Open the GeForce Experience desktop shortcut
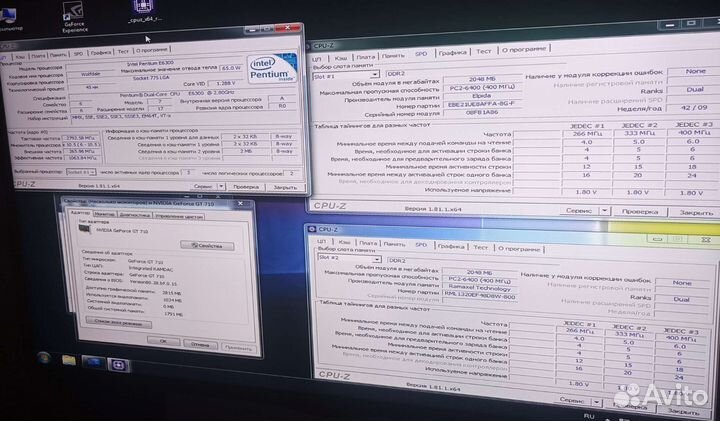The image size is (720, 421). 73,17
